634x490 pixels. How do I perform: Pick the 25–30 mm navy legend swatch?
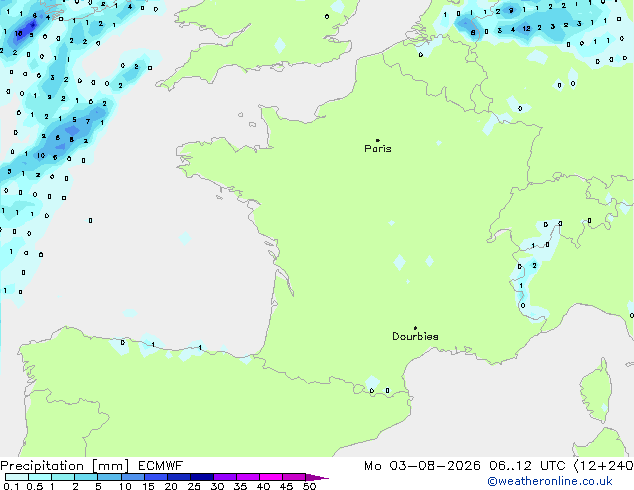pyautogui.click(x=201, y=477)
